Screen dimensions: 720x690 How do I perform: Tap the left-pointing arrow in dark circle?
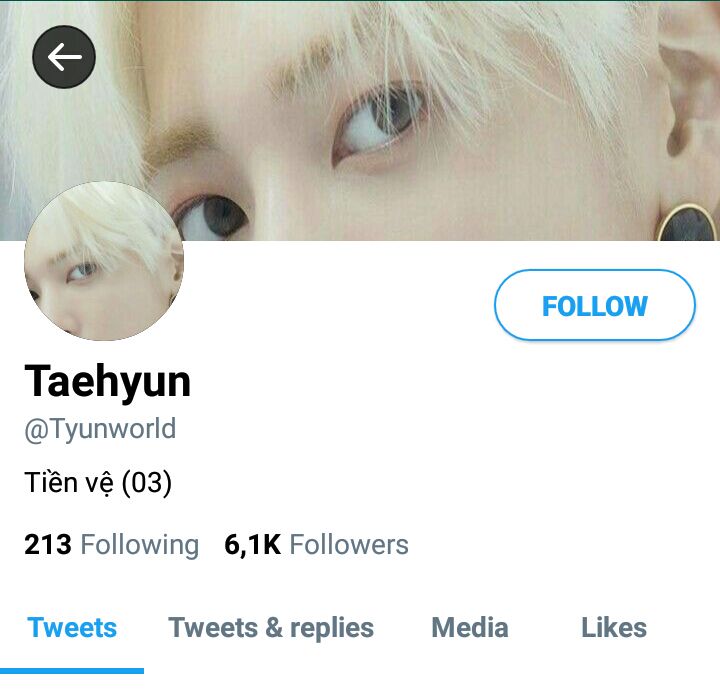(x=64, y=57)
